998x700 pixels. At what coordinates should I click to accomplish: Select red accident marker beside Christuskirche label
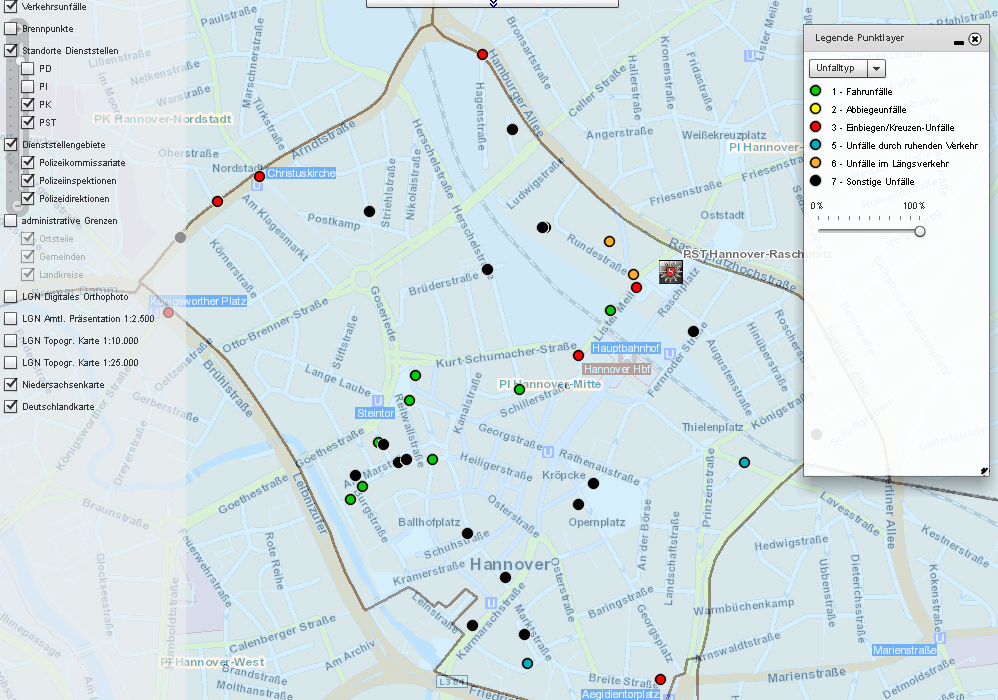(x=259, y=176)
